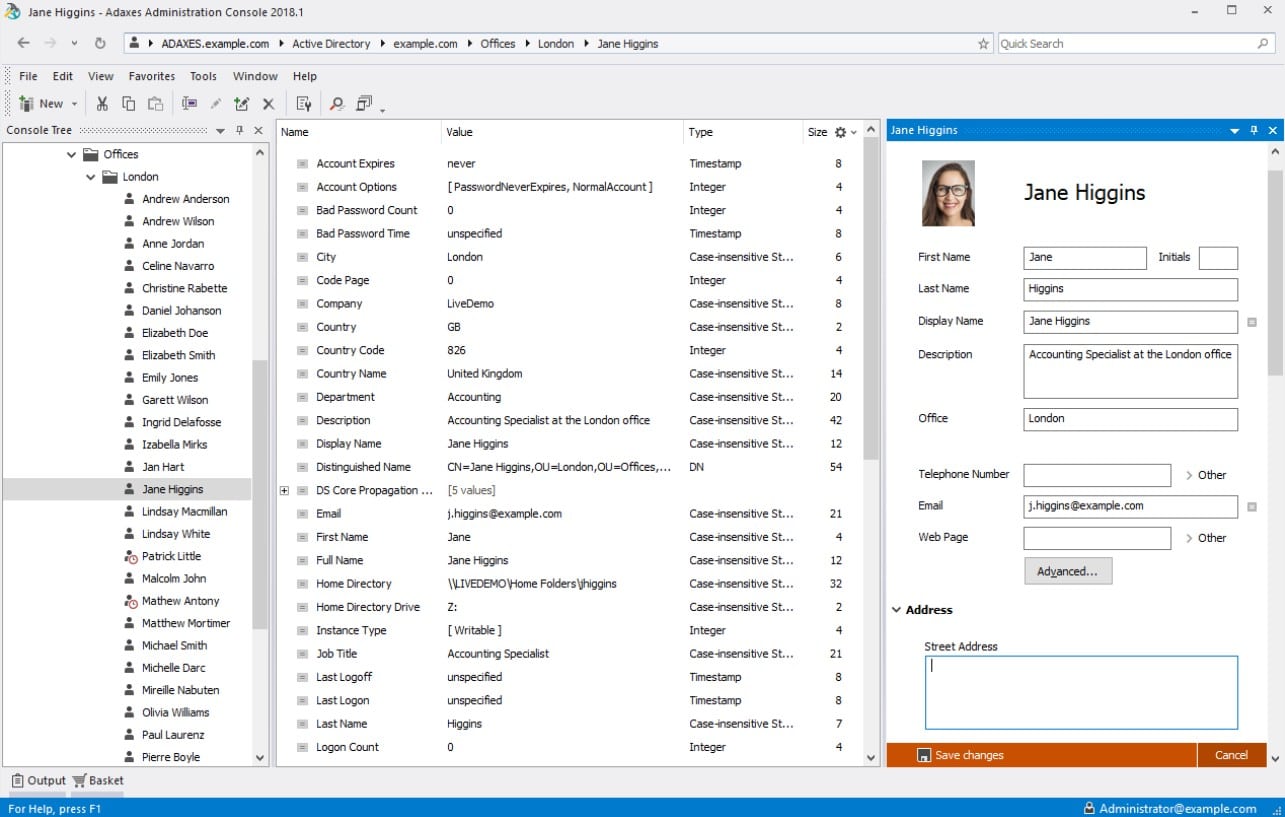Unpin the Console Tree panel

tap(240, 130)
